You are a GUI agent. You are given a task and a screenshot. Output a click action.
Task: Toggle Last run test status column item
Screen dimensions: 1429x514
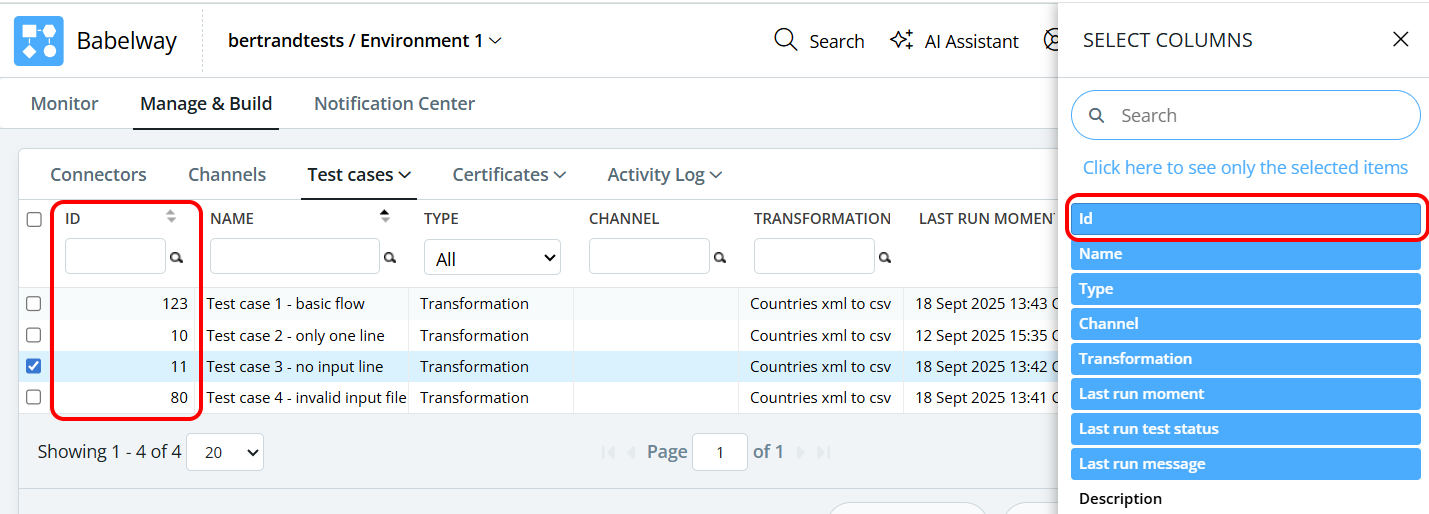click(1246, 429)
